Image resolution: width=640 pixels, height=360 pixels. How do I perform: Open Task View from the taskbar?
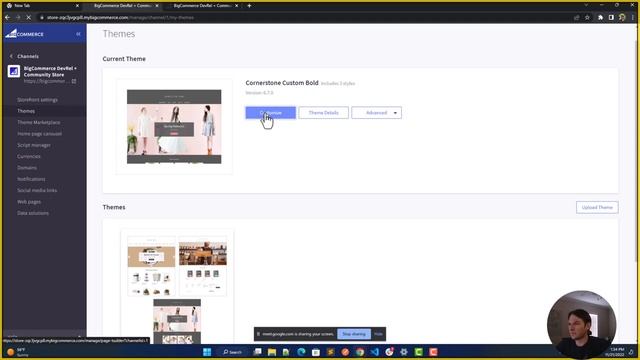257,352
